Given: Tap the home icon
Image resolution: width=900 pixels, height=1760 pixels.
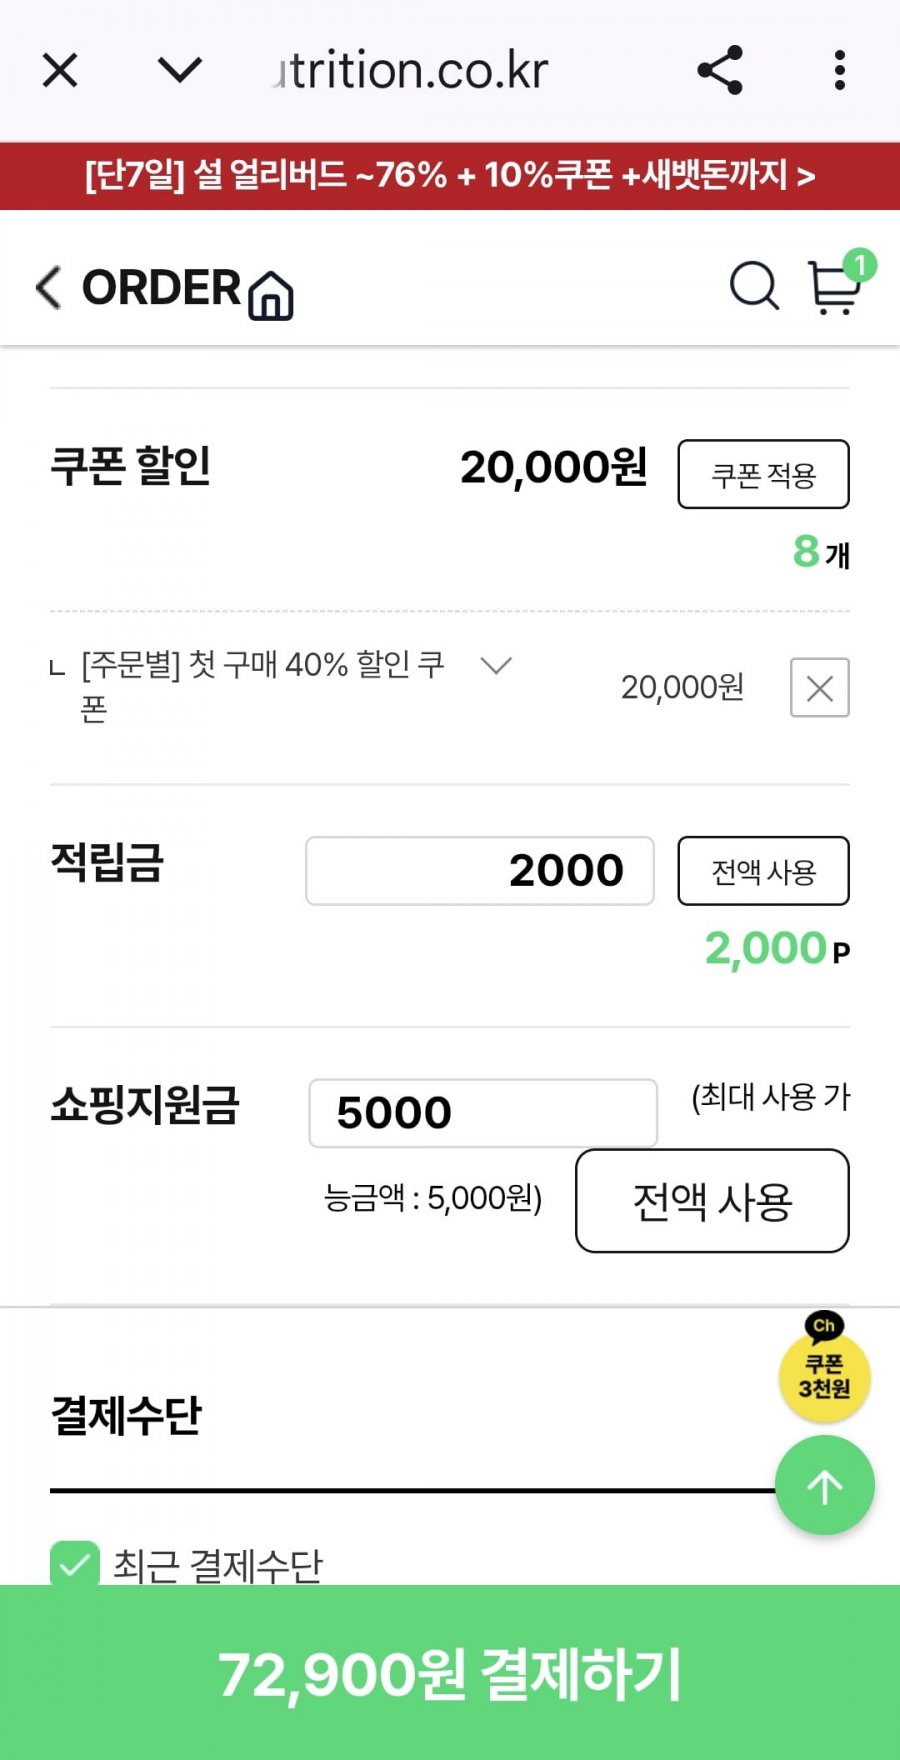Looking at the screenshot, I should (x=270, y=295).
